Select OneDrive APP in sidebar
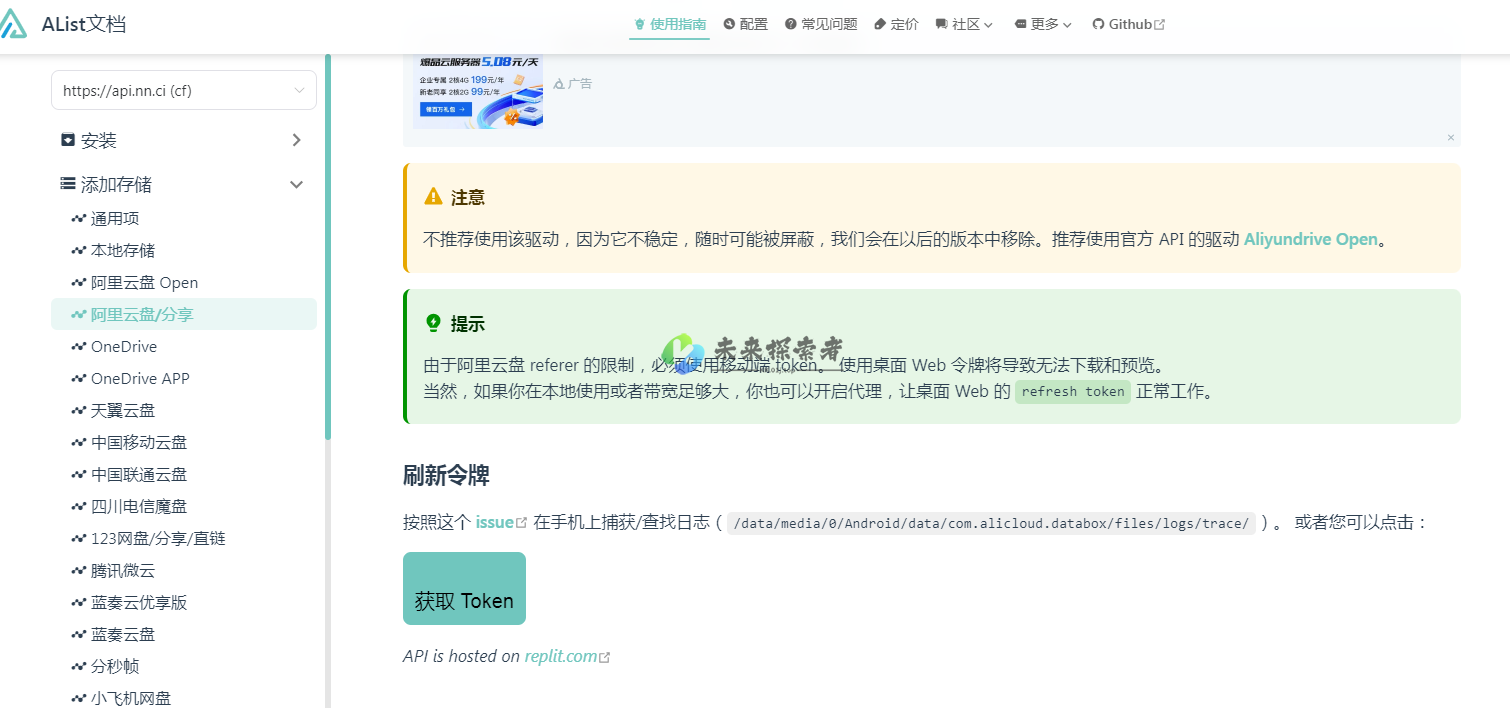 [140, 378]
